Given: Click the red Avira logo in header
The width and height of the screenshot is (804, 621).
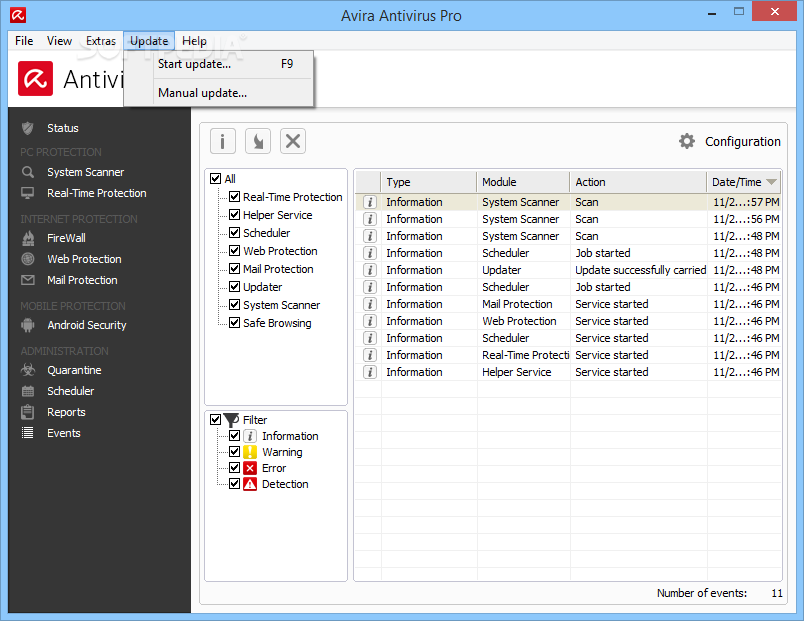Looking at the screenshot, I should pos(35,78).
